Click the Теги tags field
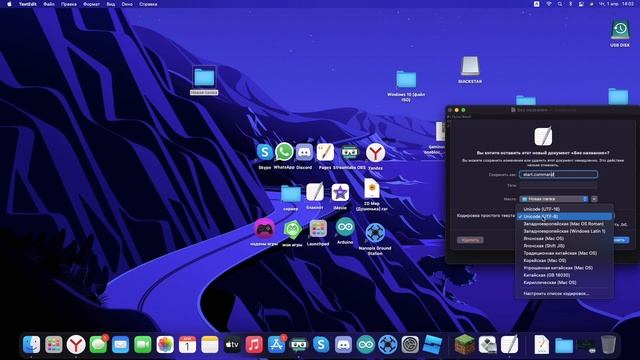The width and height of the screenshot is (640, 360). coord(558,185)
